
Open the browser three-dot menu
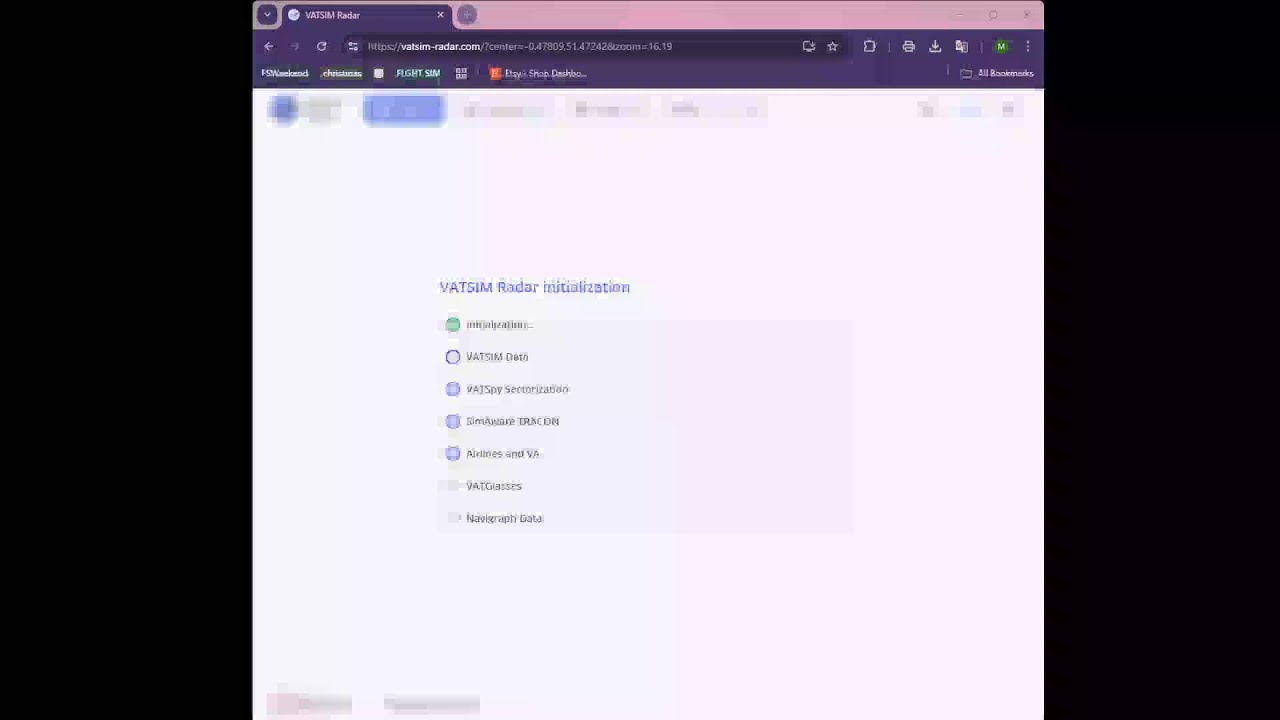(x=1027, y=46)
